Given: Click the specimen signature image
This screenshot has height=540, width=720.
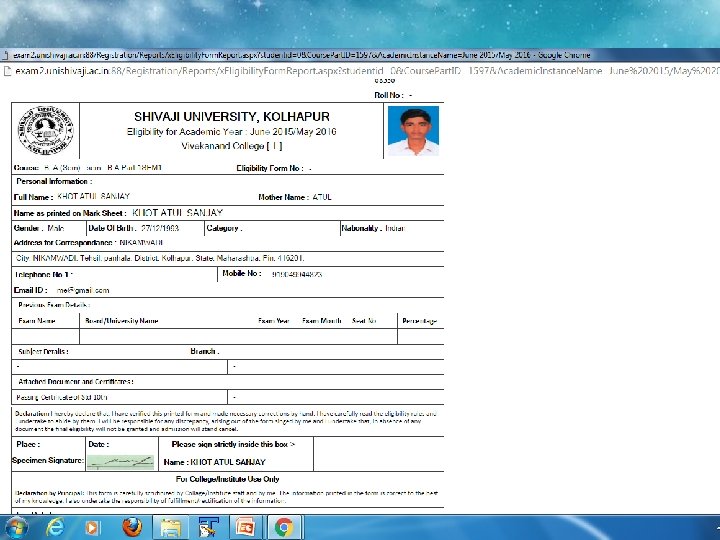Looking at the screenshot, I should pyautogui.click(x=120, y=462).
